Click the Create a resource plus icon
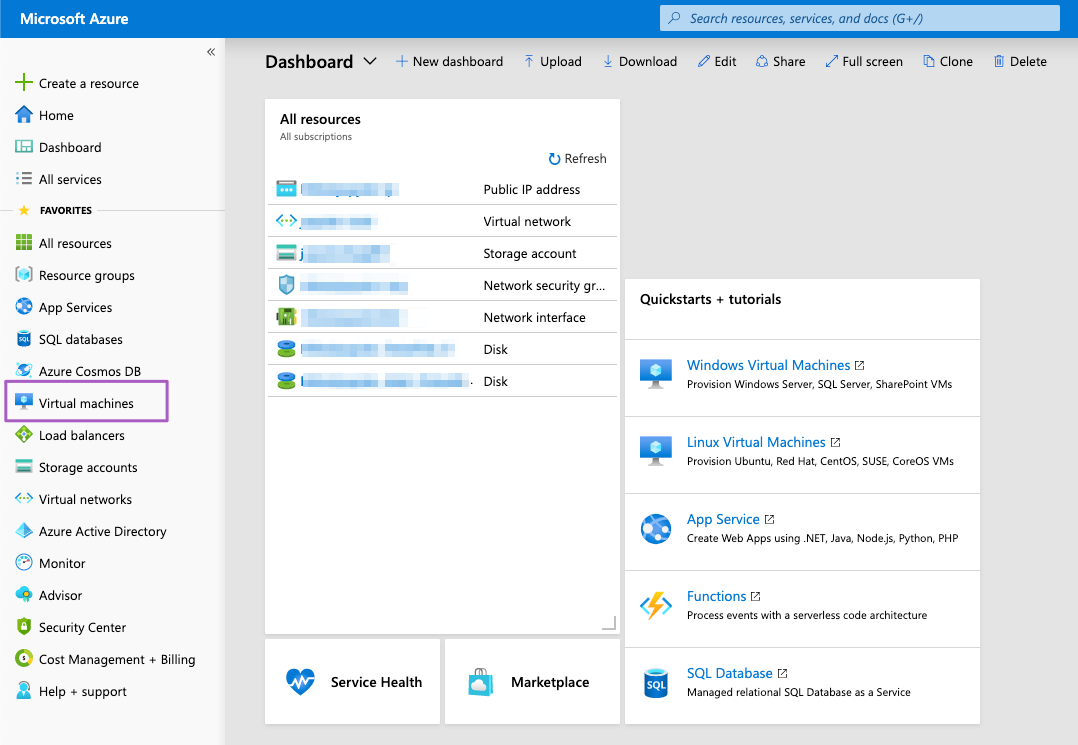Image resolution: width=1078 pixels, height=745 pixels. 24,83
